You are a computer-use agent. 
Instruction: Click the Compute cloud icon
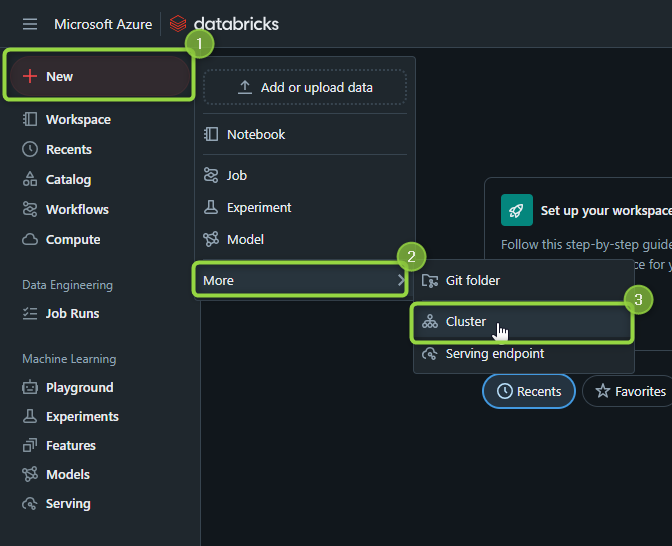coord(30,239)
